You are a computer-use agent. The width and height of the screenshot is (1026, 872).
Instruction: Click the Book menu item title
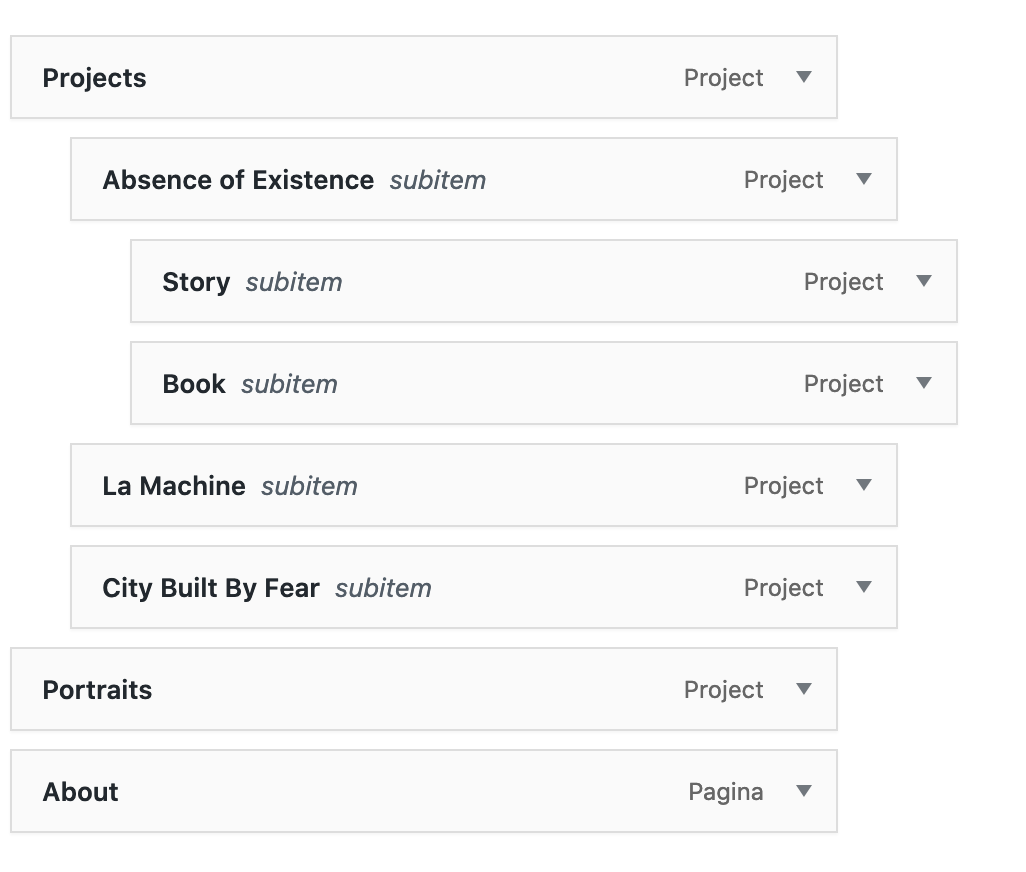[x=194, y=385]
